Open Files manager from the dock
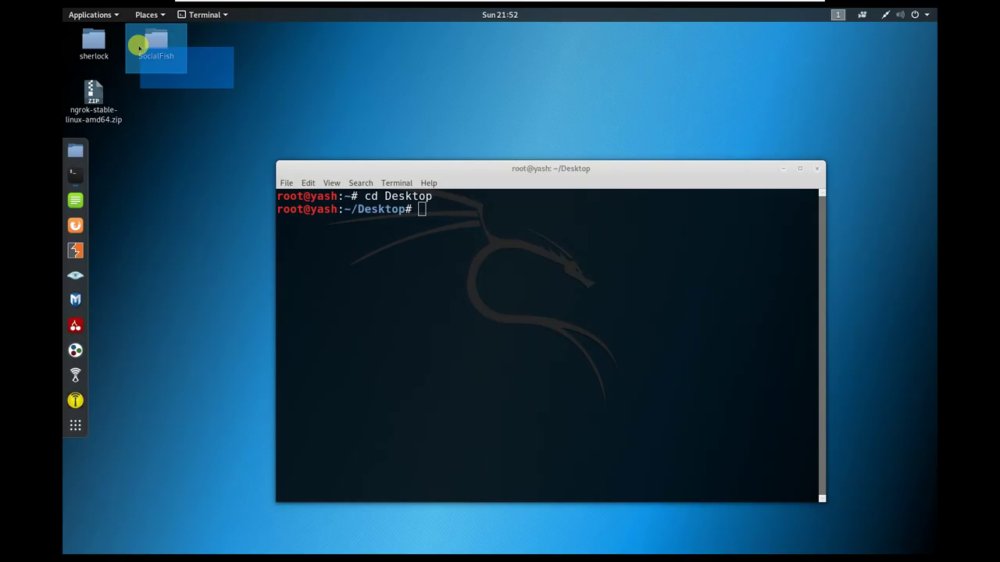The width and height of the screenshot is (1000, 562). pos(75,151)
